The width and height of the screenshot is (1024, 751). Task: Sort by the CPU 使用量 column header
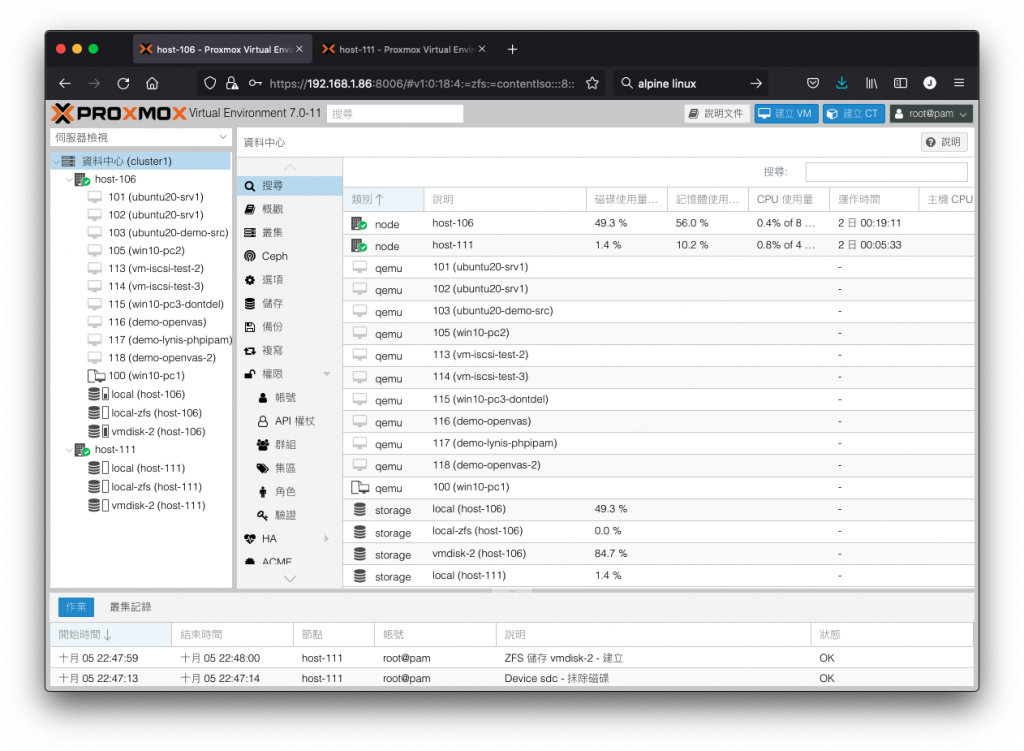[789, 200]
